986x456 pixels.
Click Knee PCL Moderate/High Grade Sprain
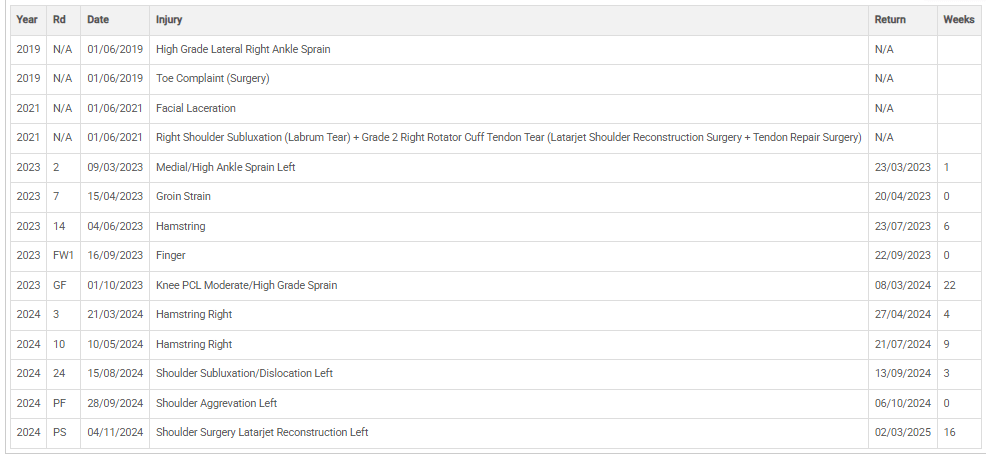246,285
